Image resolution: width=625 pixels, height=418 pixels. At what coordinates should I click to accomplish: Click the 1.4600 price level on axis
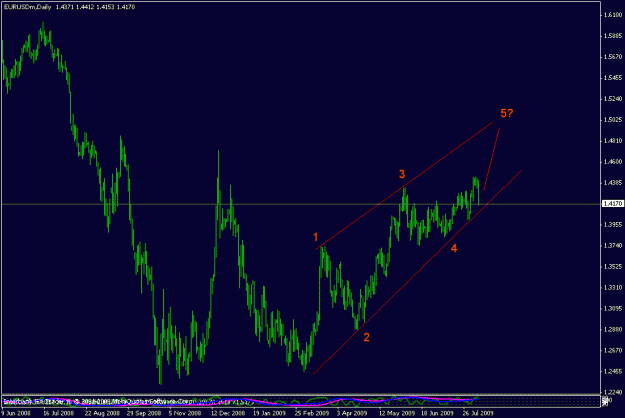613,162
